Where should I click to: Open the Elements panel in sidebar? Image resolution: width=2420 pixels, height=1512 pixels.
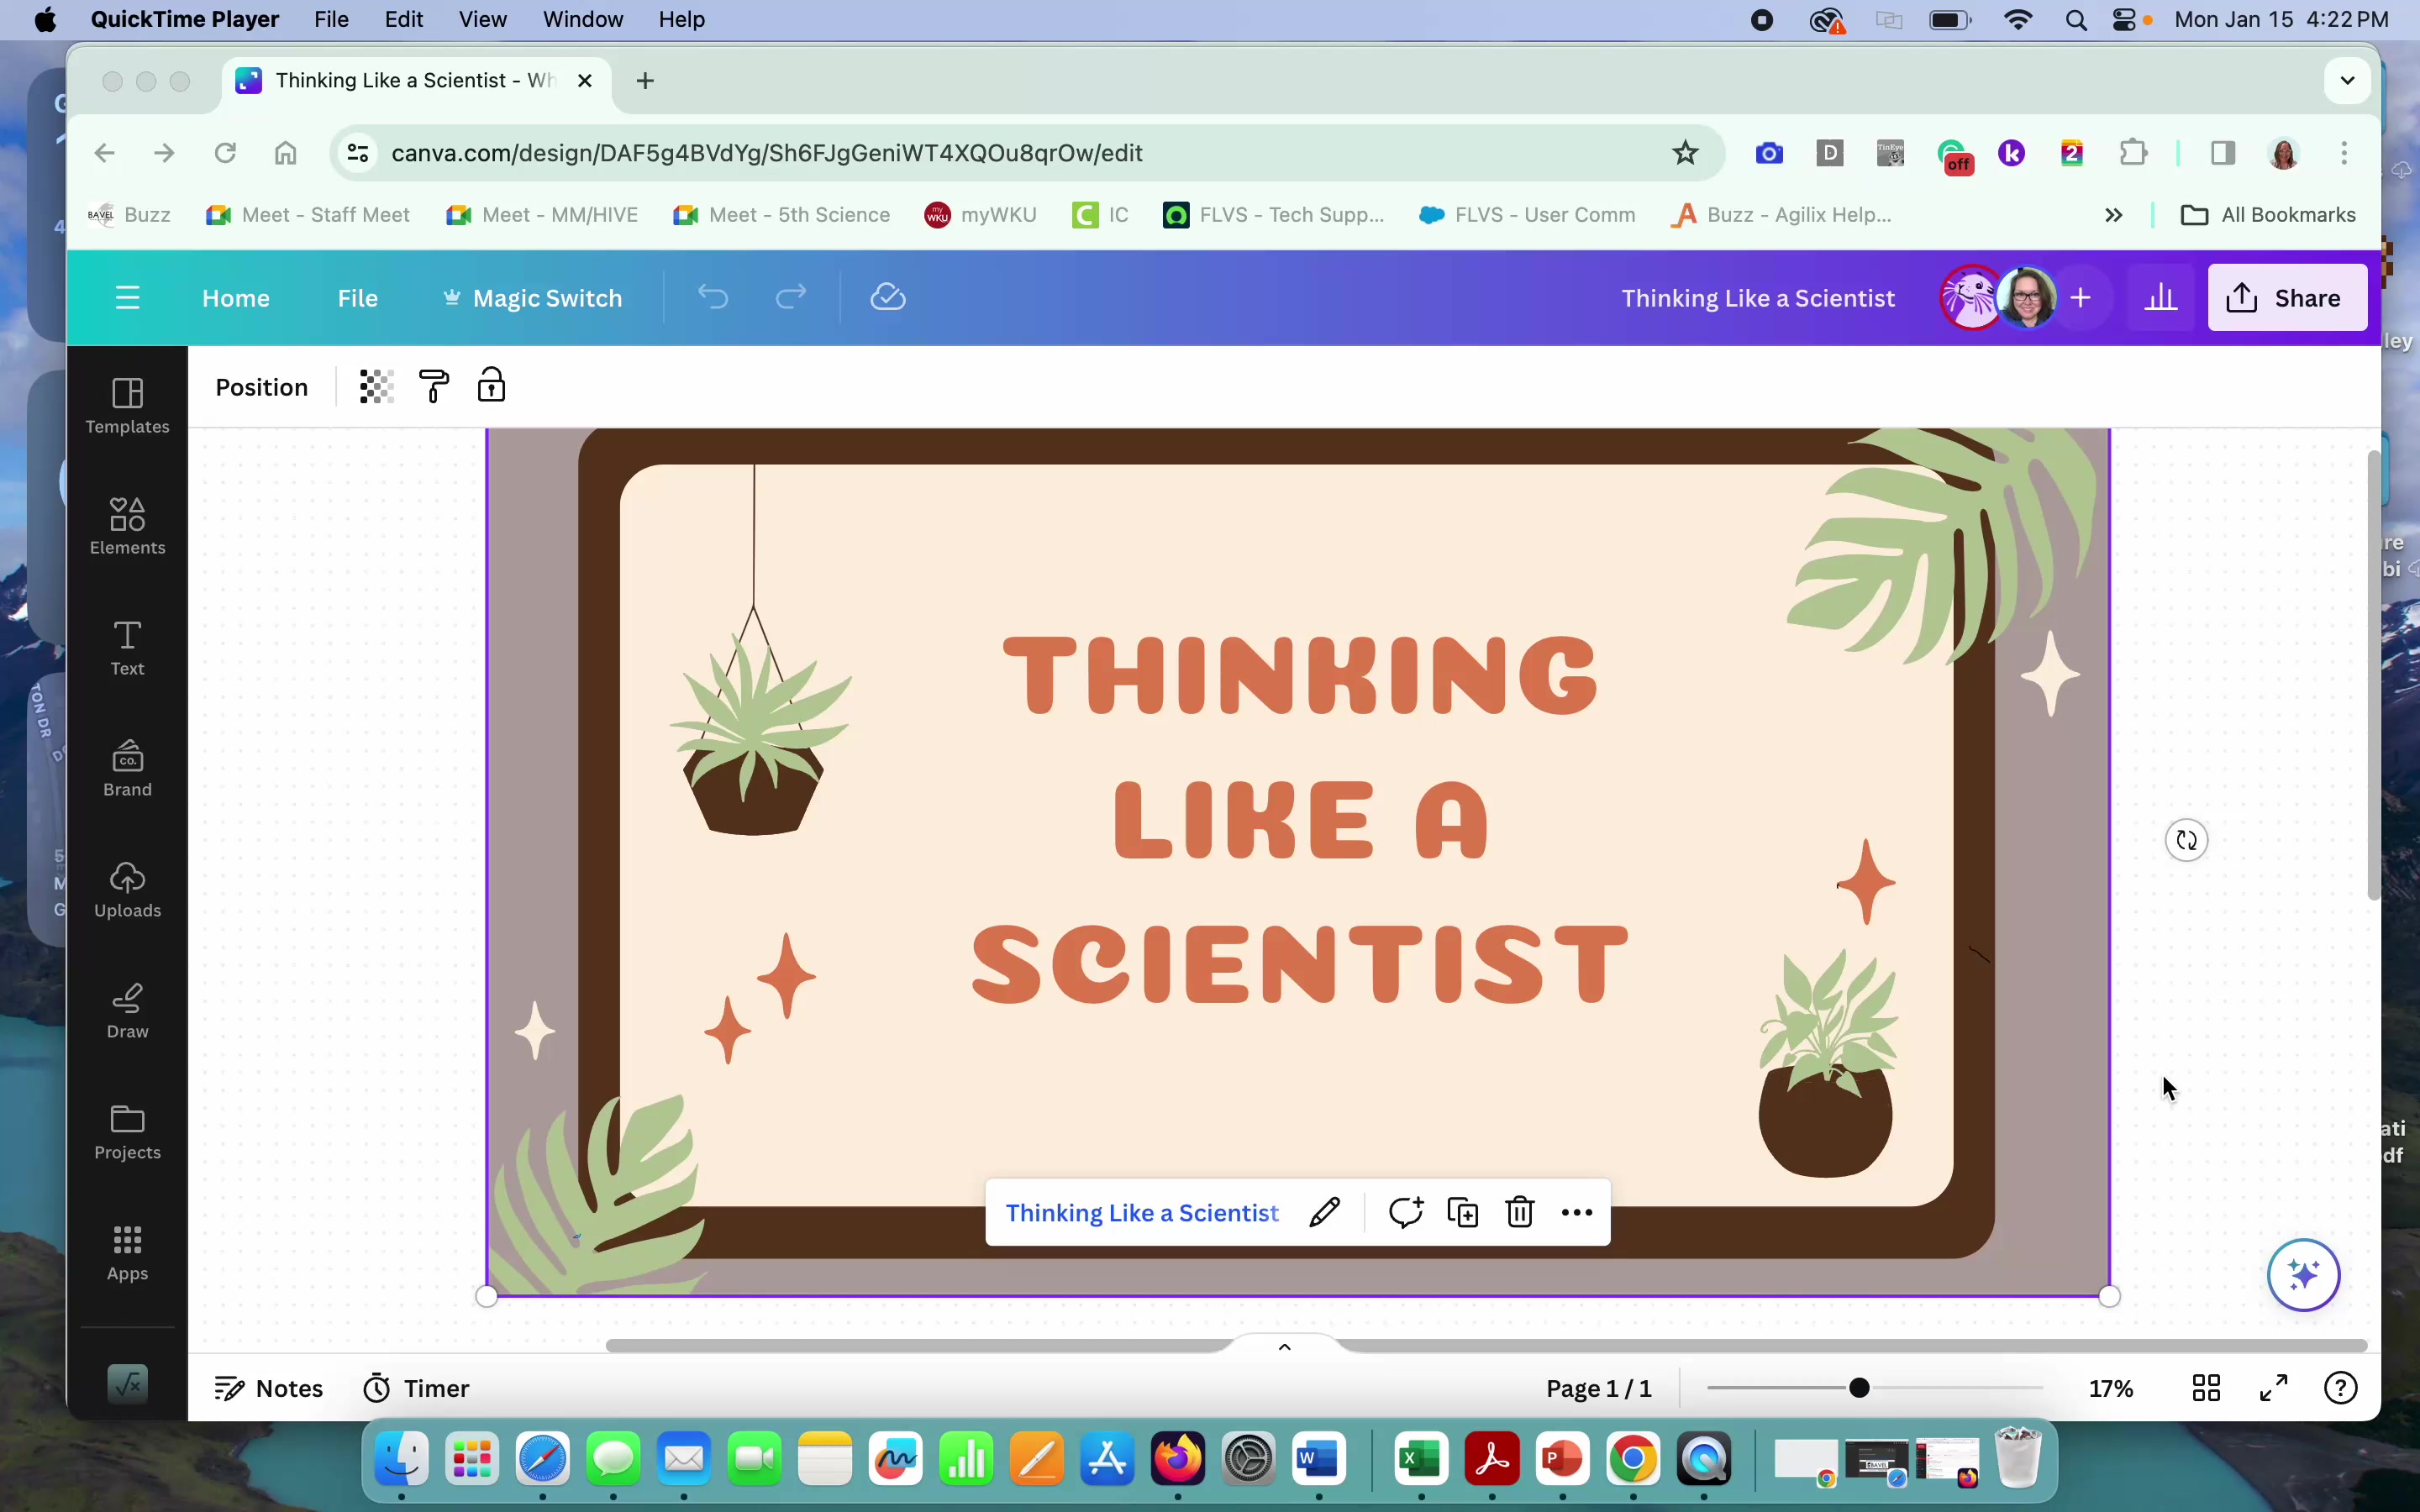pos(127,527)
